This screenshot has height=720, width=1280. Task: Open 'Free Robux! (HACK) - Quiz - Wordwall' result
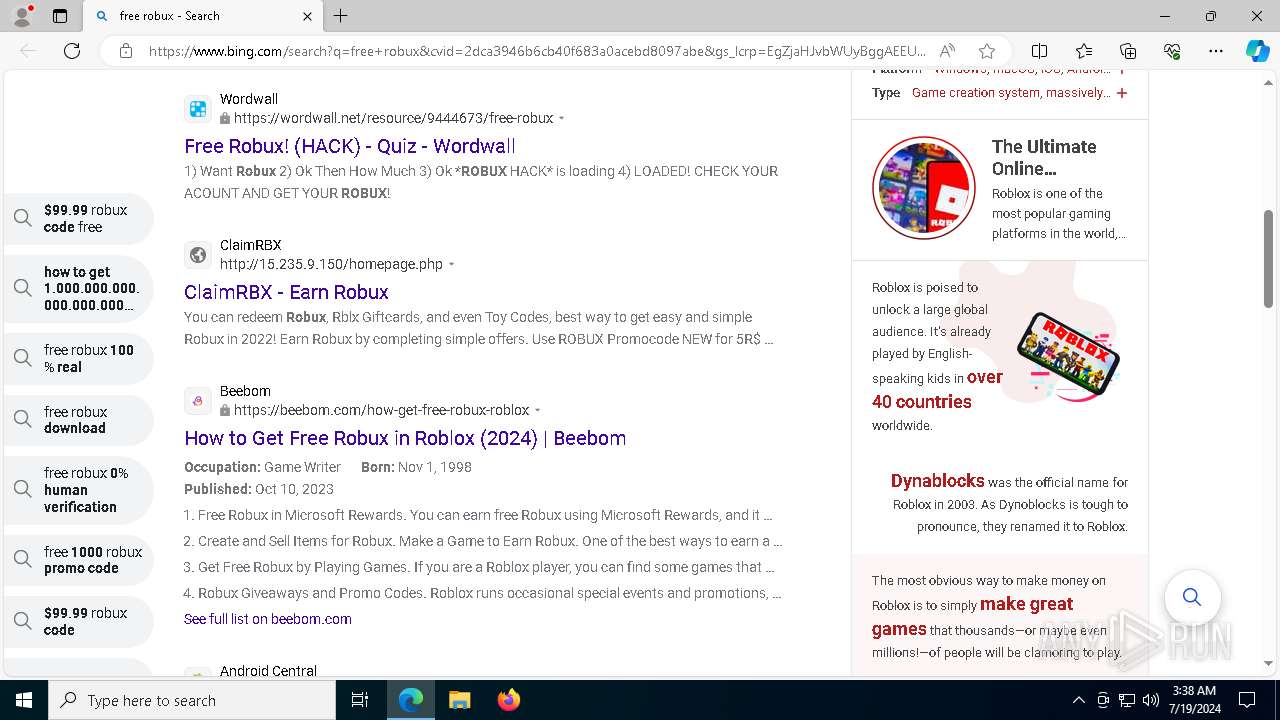pos(350,146)
